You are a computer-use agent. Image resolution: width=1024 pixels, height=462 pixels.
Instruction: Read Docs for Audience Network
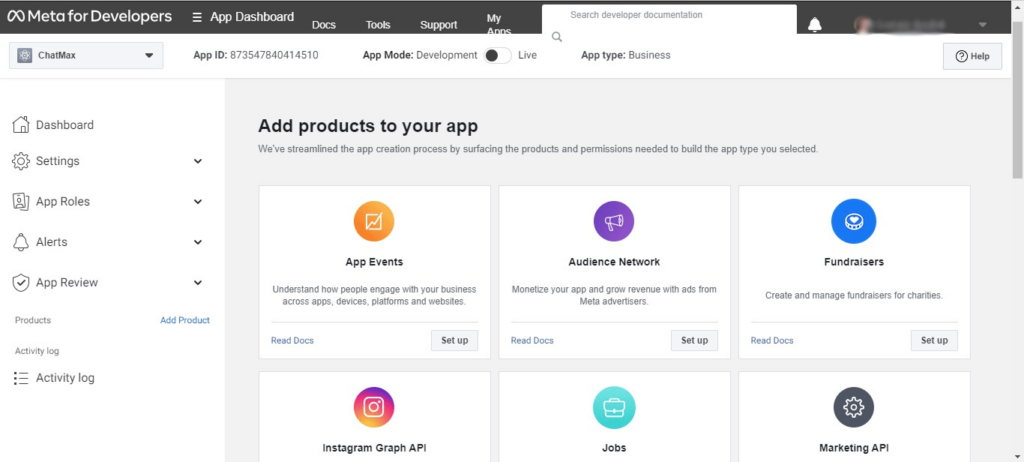point(532,340)
